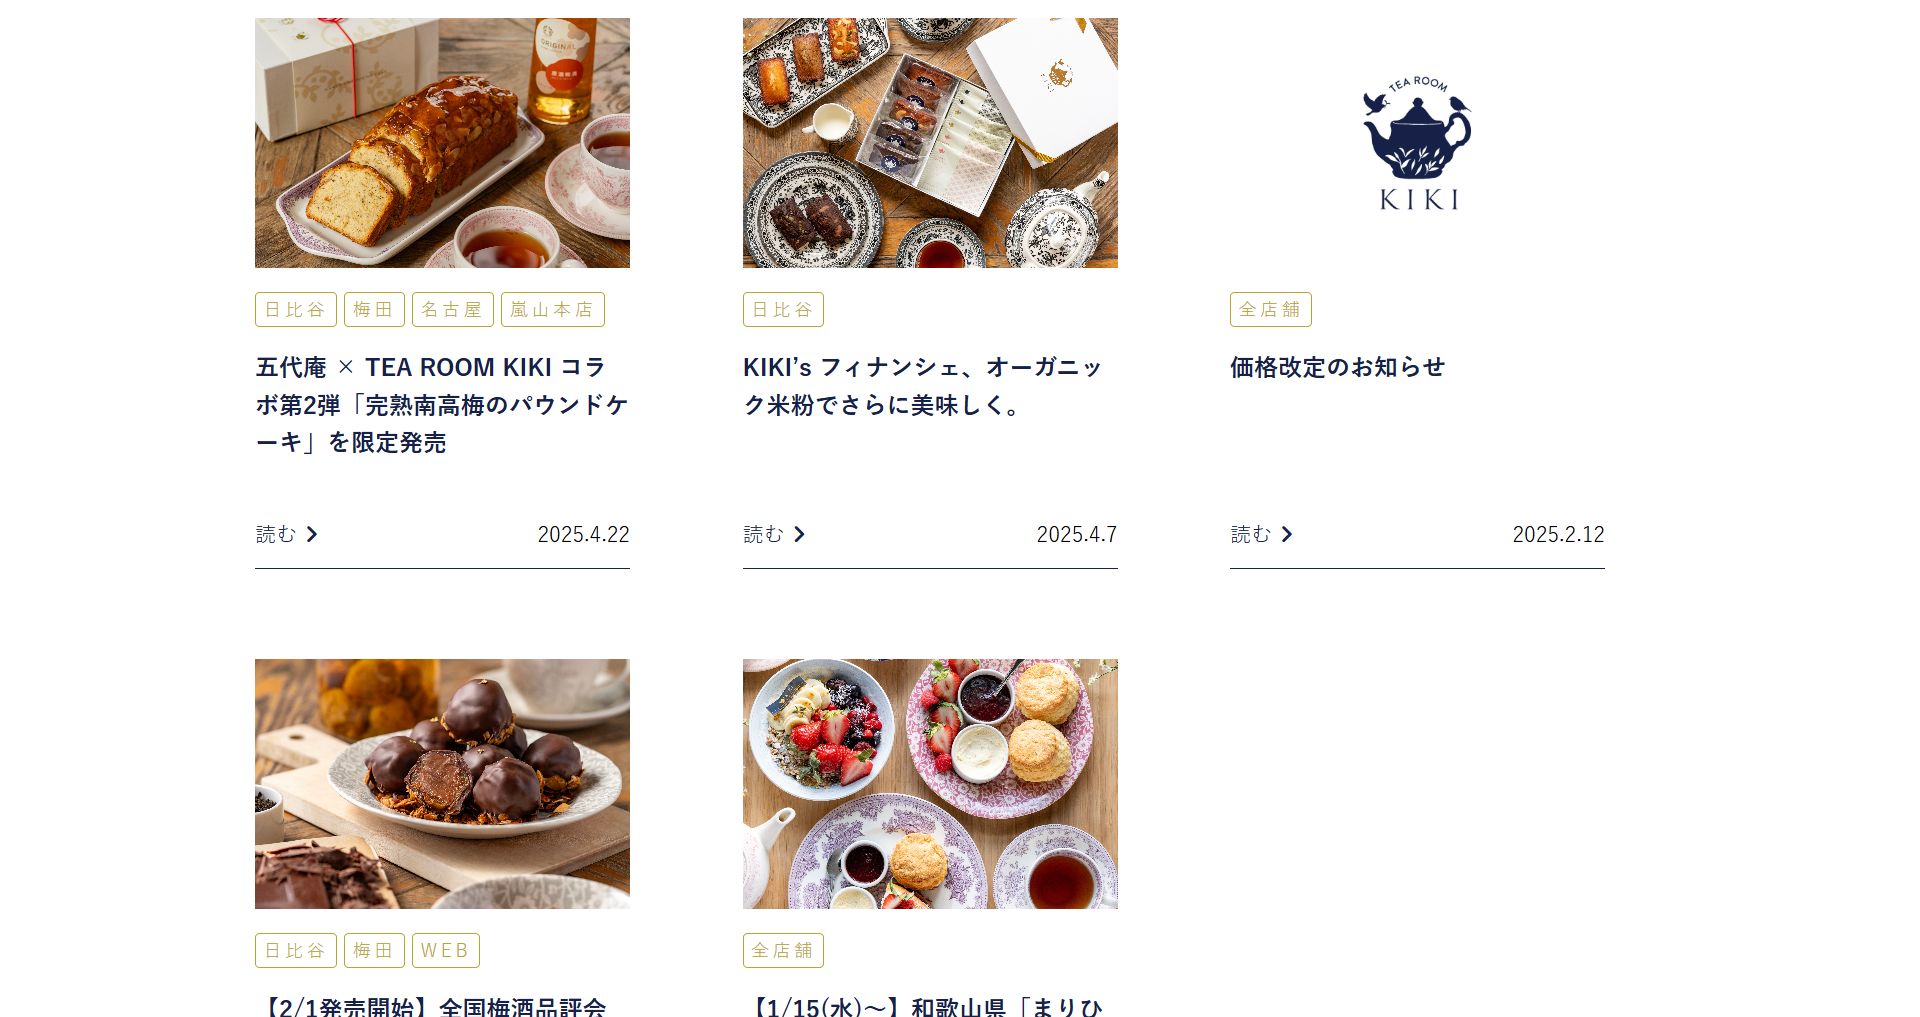Open the 【2/1発売開始】 article title
The height and width of the screenshot is (1017, 1920).
tap(432, 1005)
